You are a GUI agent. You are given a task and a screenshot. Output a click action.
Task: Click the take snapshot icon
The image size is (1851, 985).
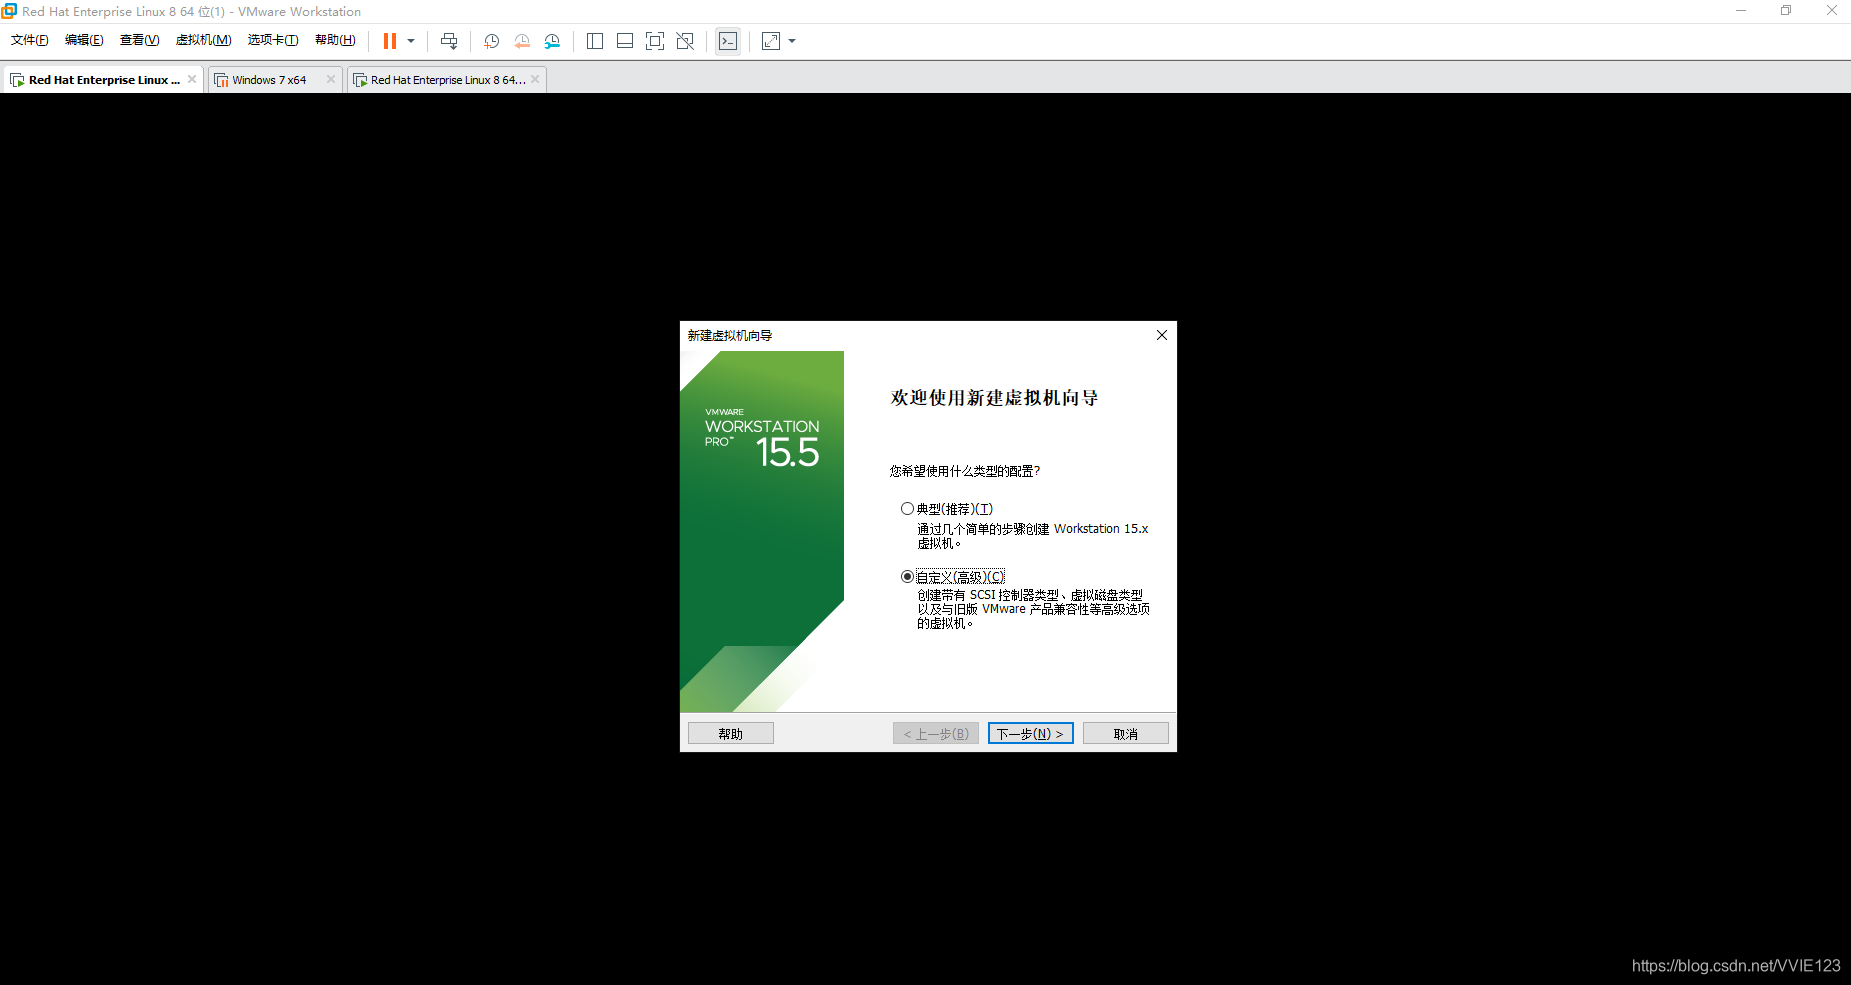coord(492,41)
